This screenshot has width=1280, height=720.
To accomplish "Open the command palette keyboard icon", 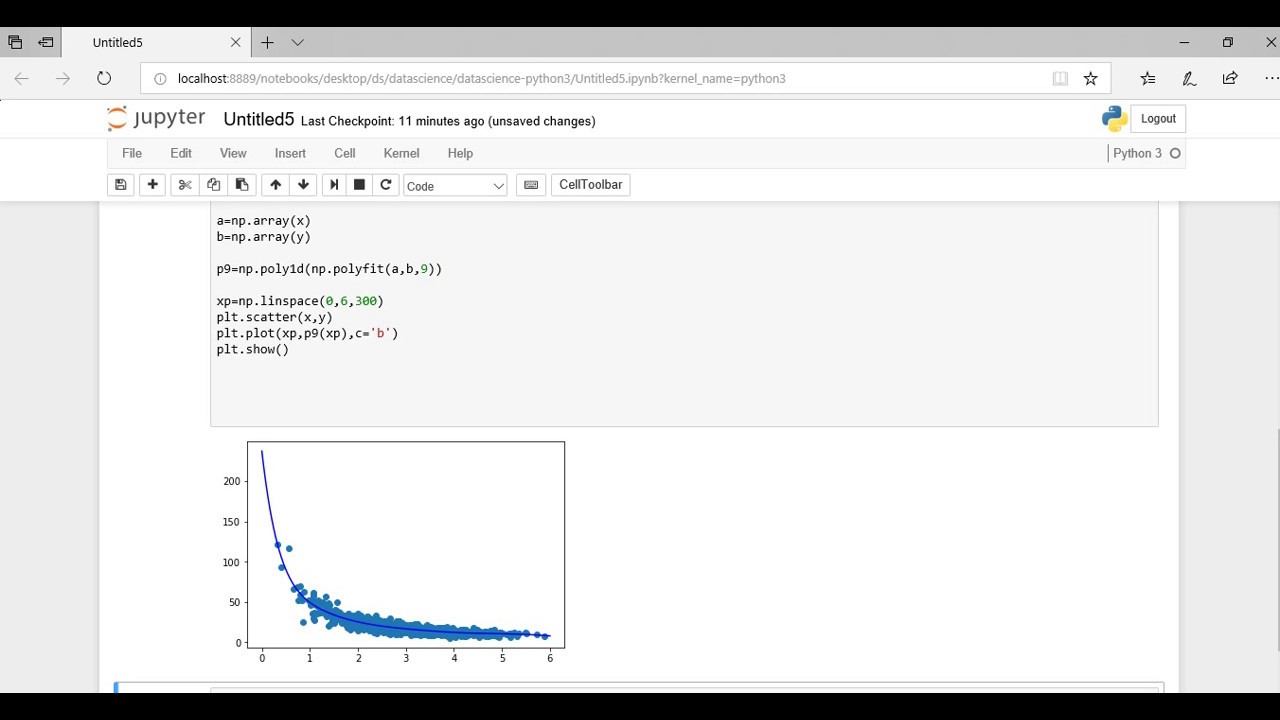I will pos(531,185).
